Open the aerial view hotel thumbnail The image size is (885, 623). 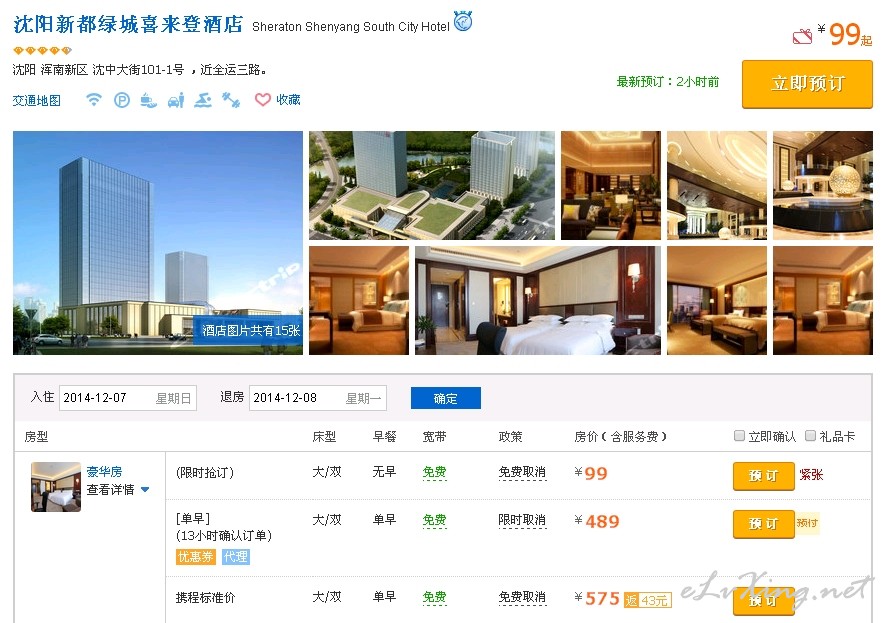432,186
